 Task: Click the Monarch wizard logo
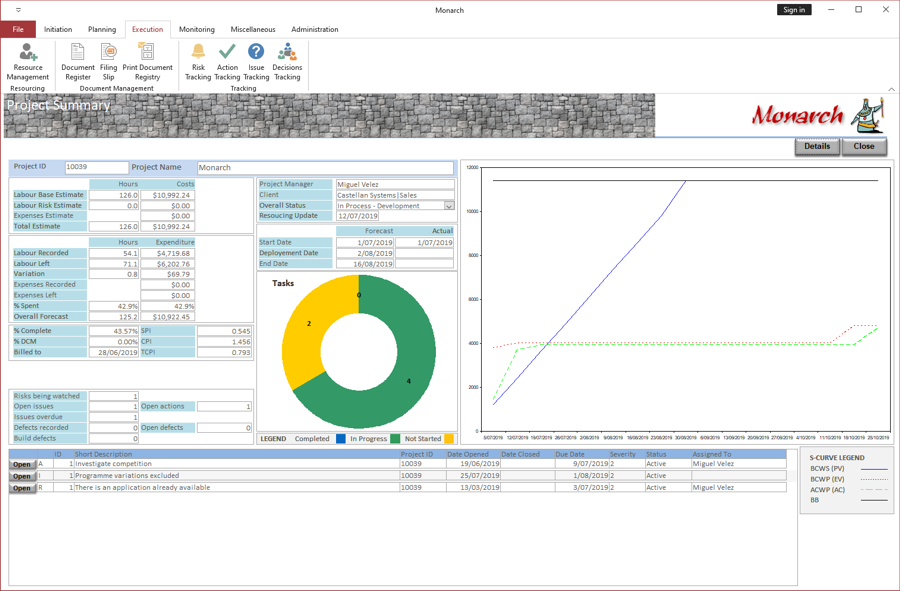point(867,115)
